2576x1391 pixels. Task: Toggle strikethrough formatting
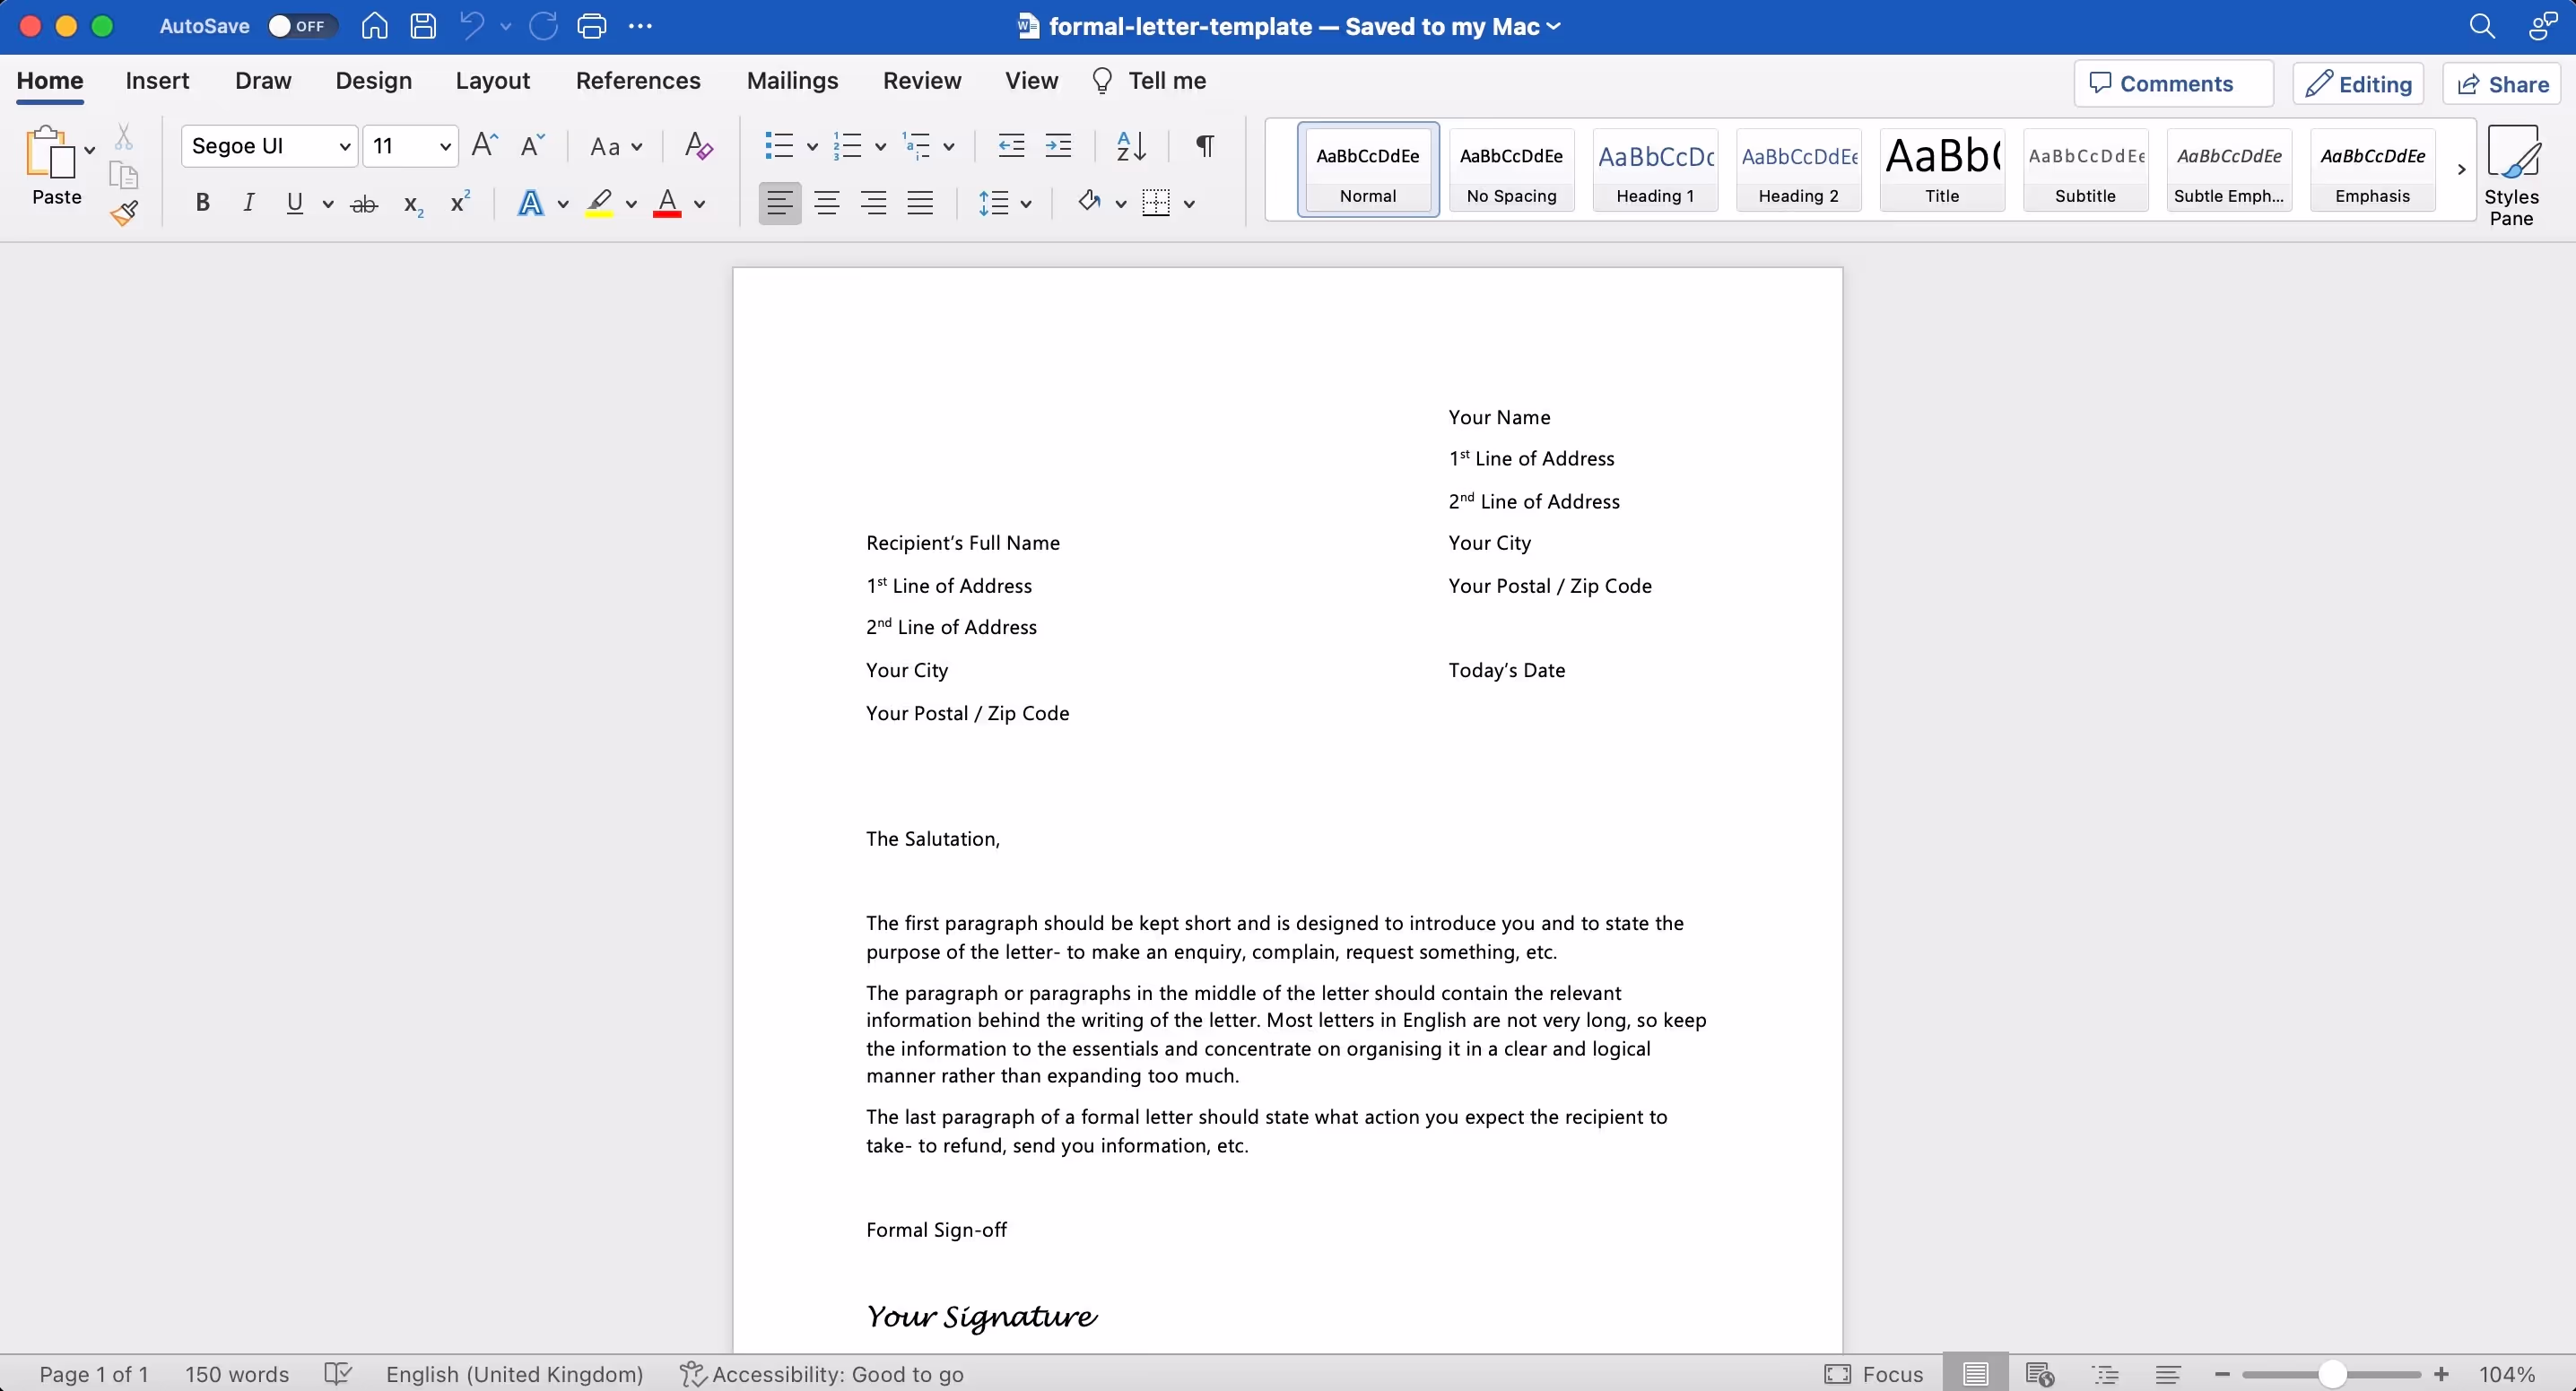coord(364,204)
